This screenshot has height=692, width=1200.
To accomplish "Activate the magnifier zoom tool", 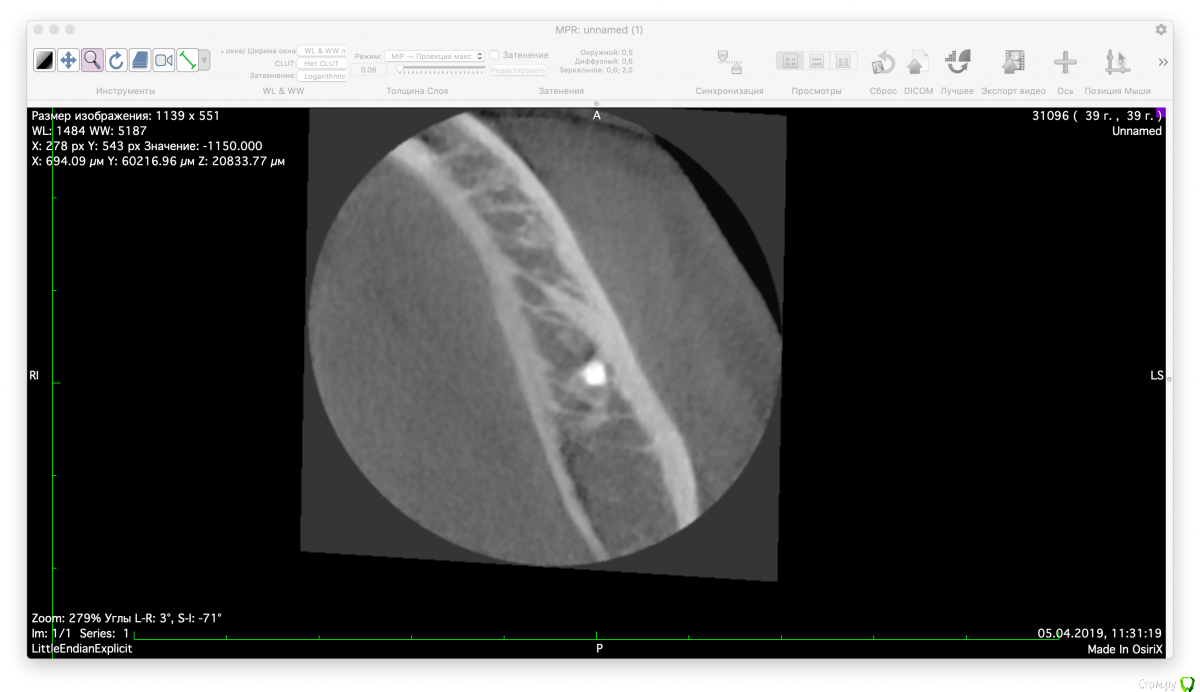I will click(92, 61).
